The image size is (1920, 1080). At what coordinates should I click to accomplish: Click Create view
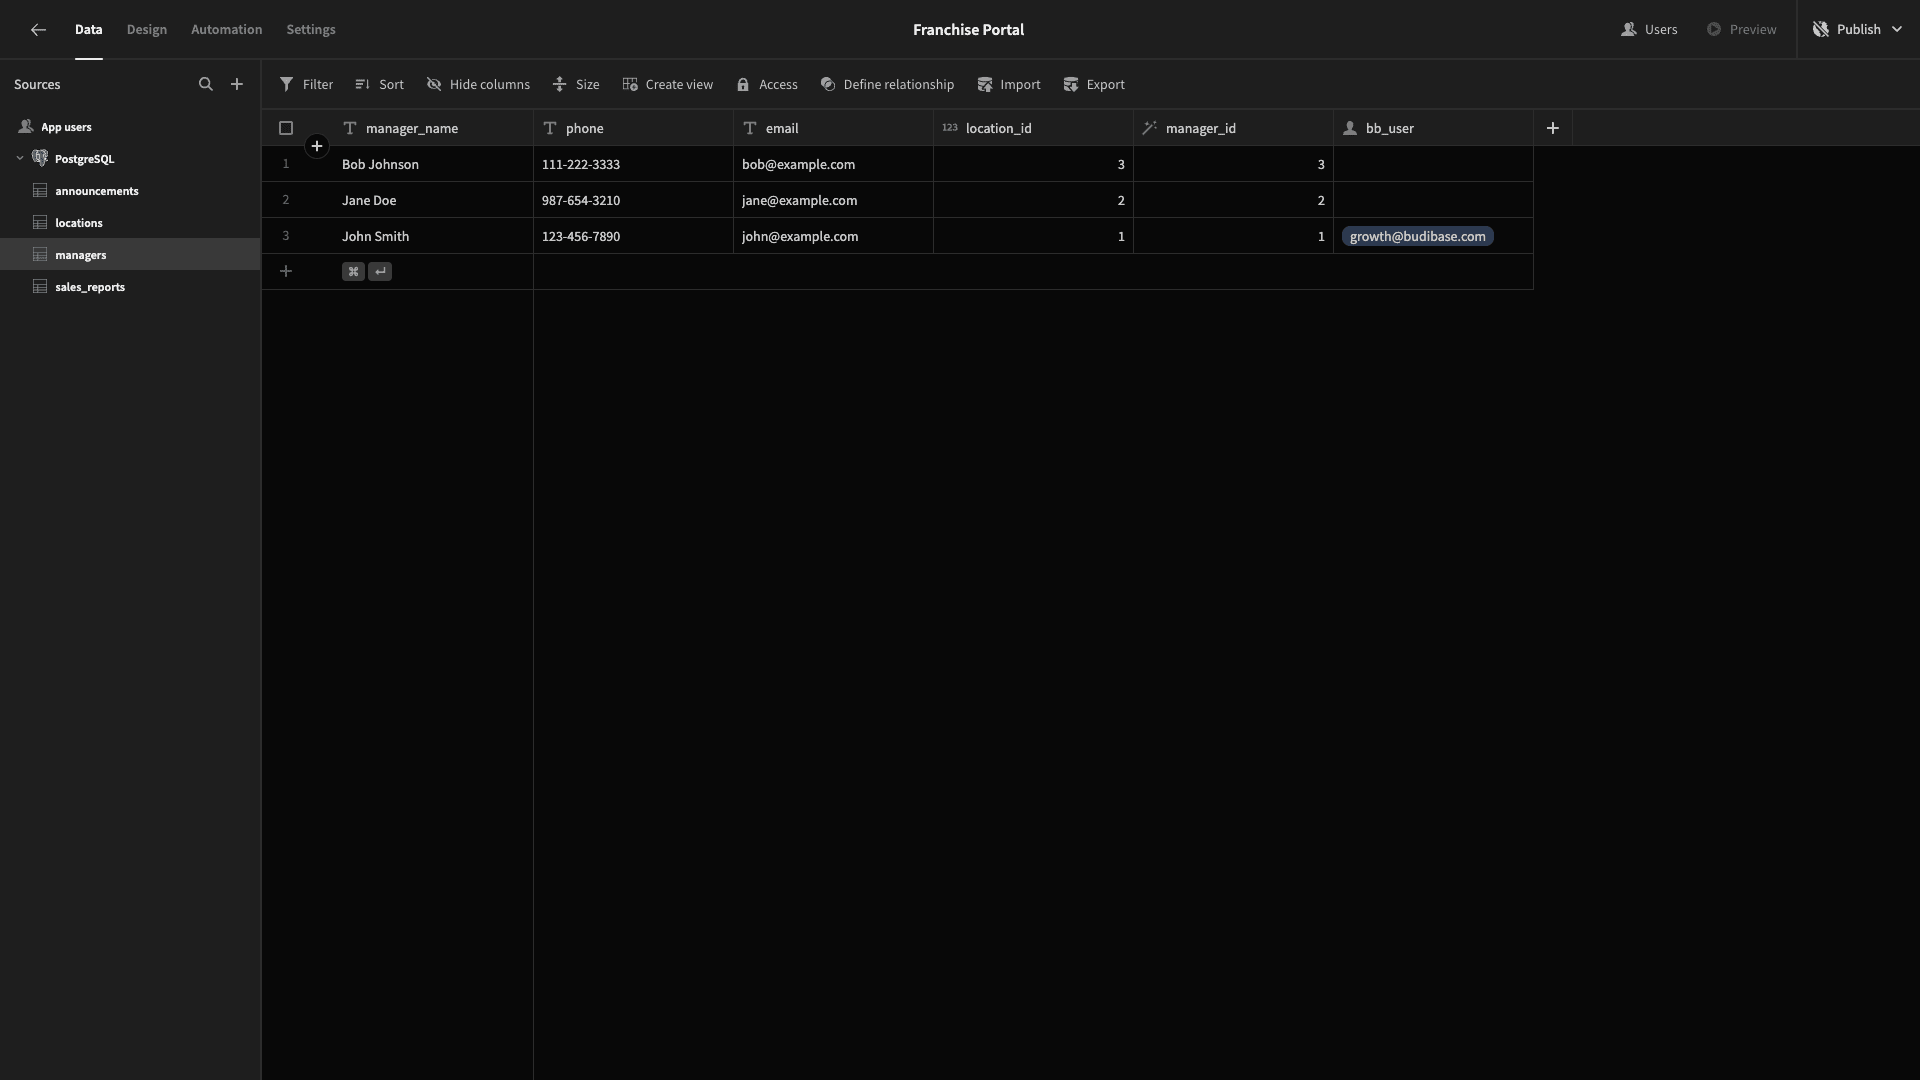click(667, 85)
